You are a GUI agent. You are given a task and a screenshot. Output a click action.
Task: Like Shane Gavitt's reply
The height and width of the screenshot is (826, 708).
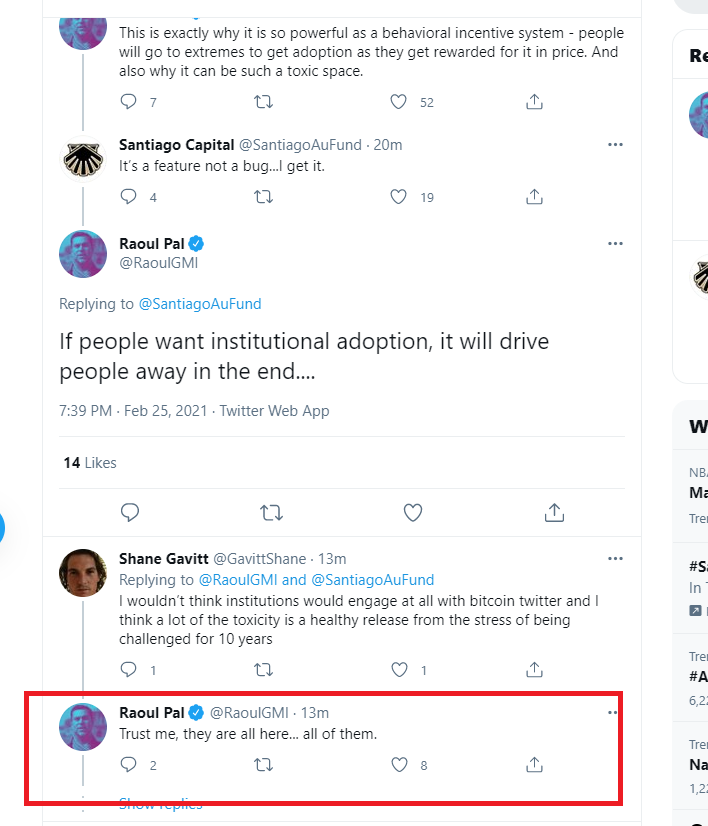point(399,669)
